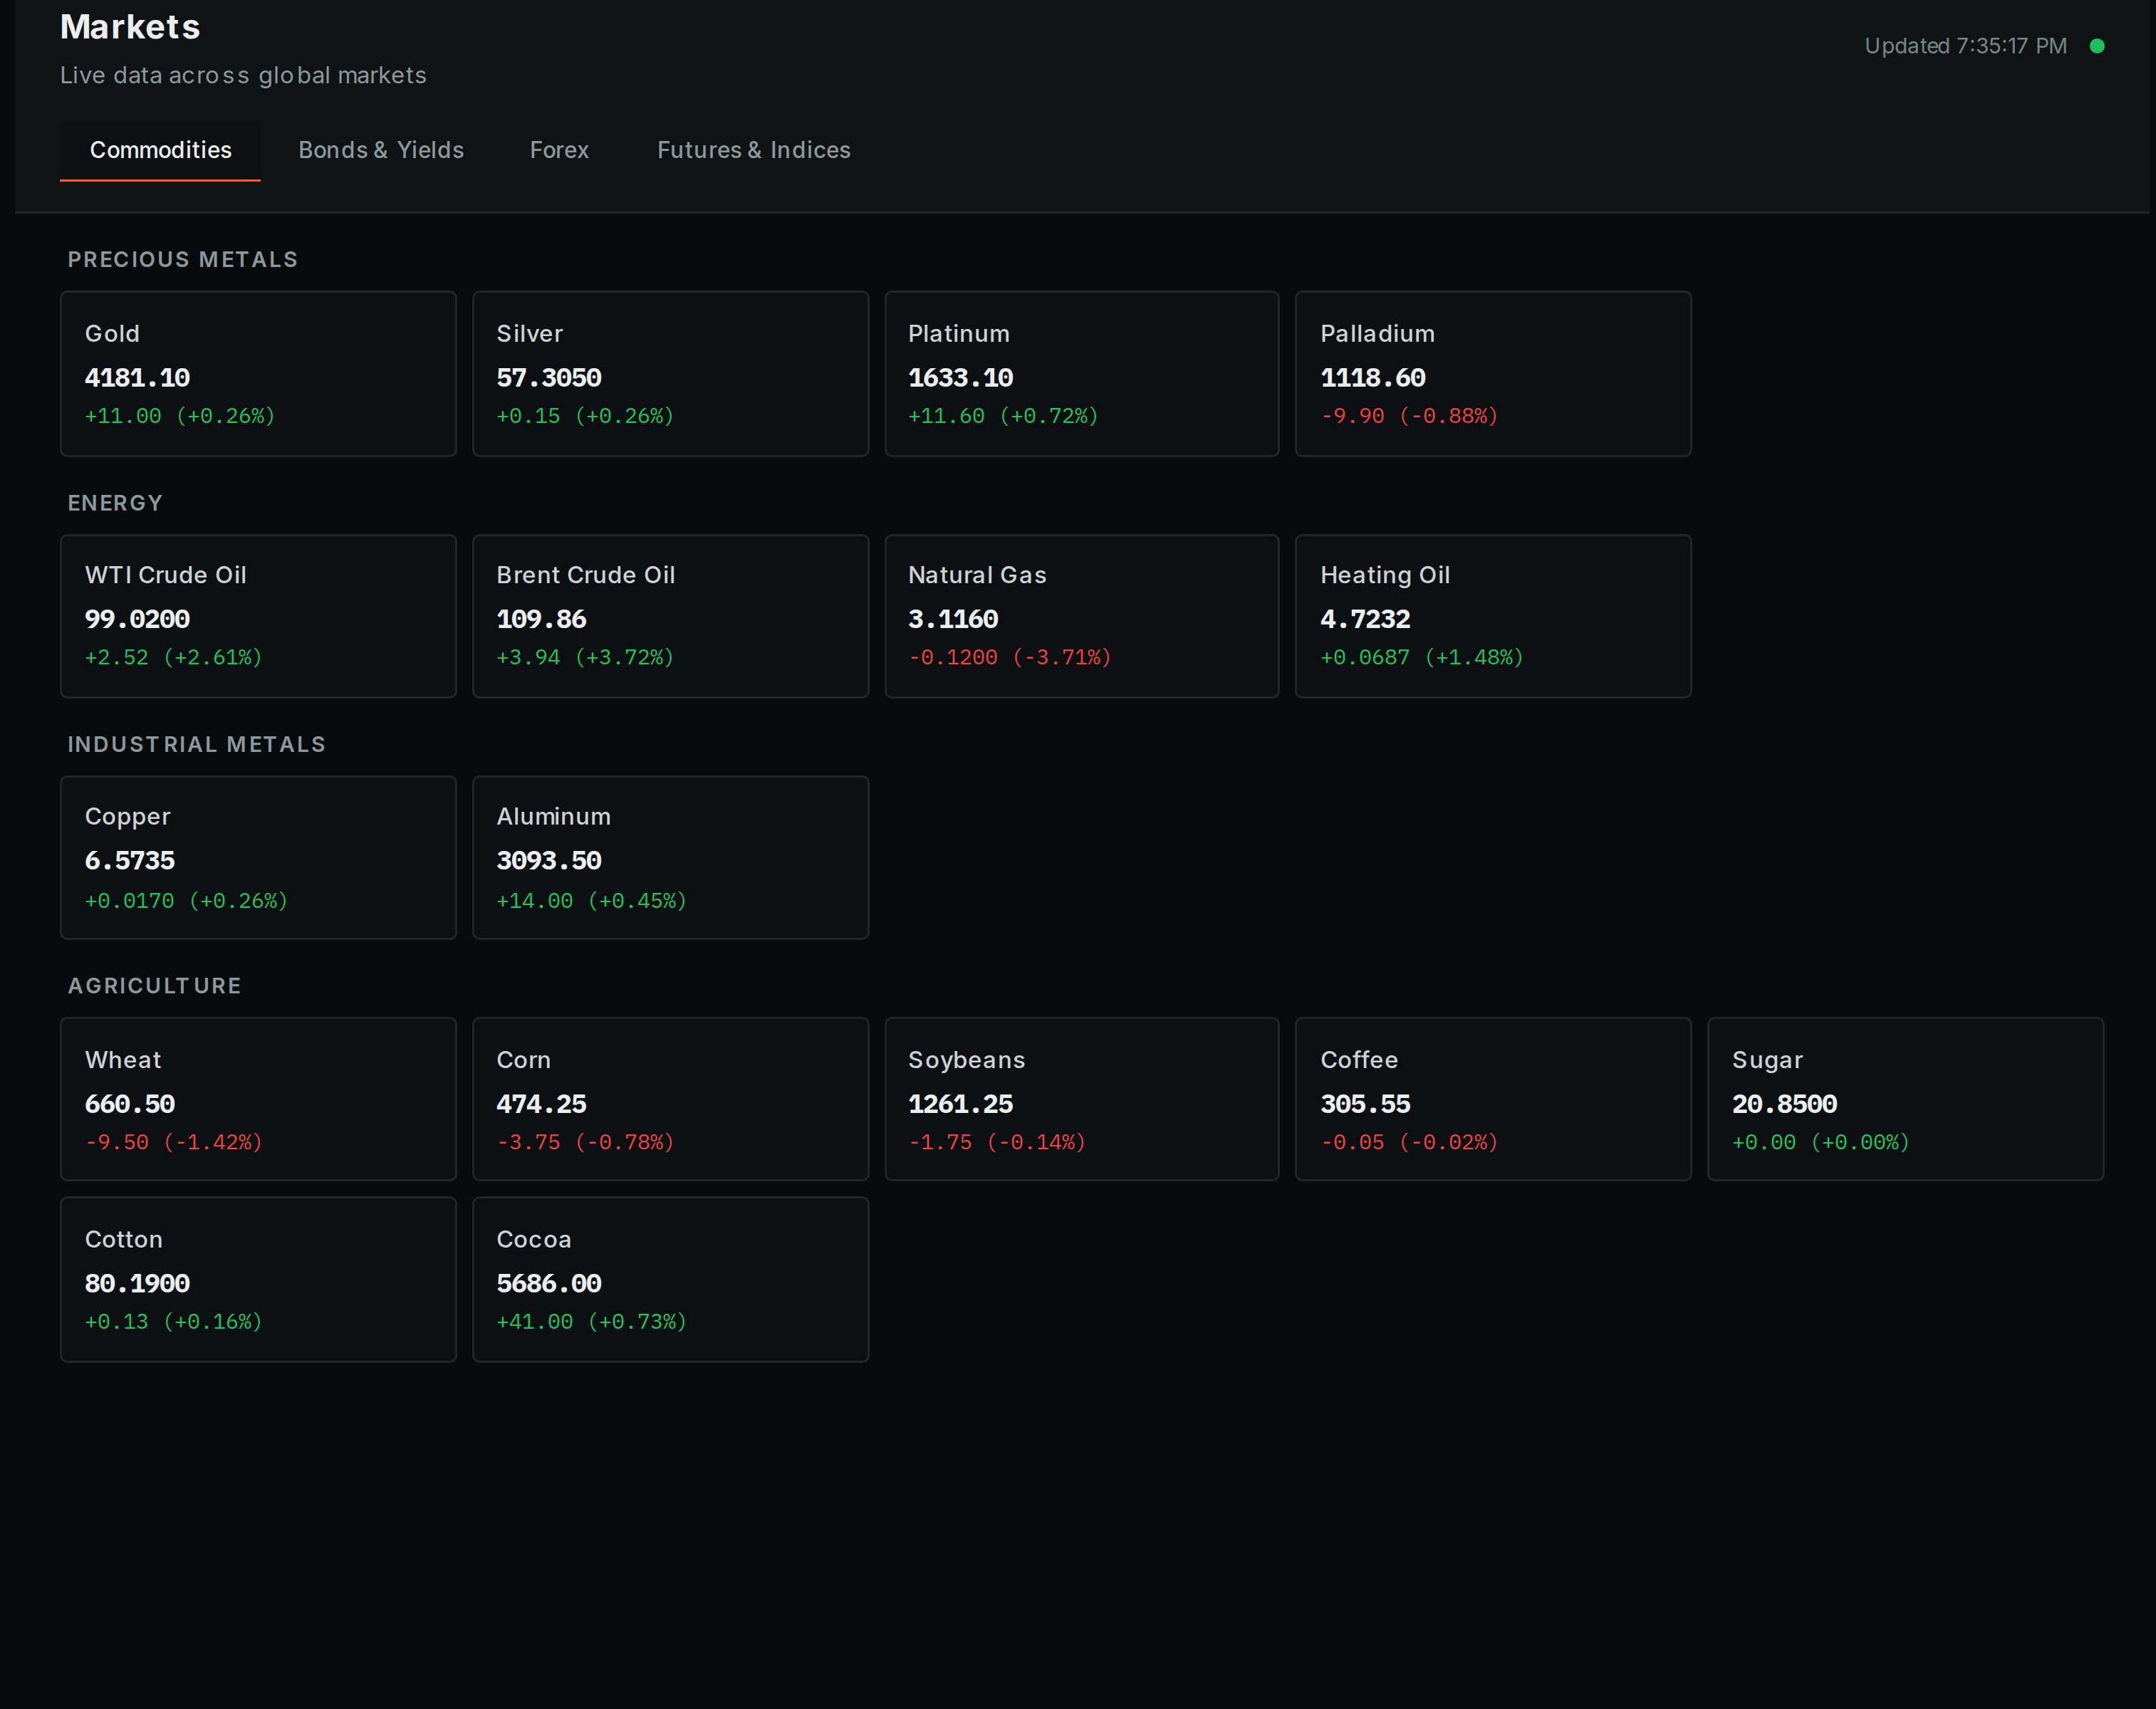The height and width of the screenshot is (1709, 2156).
Task: Select the Cotton card
Action: coord(258,1279)
